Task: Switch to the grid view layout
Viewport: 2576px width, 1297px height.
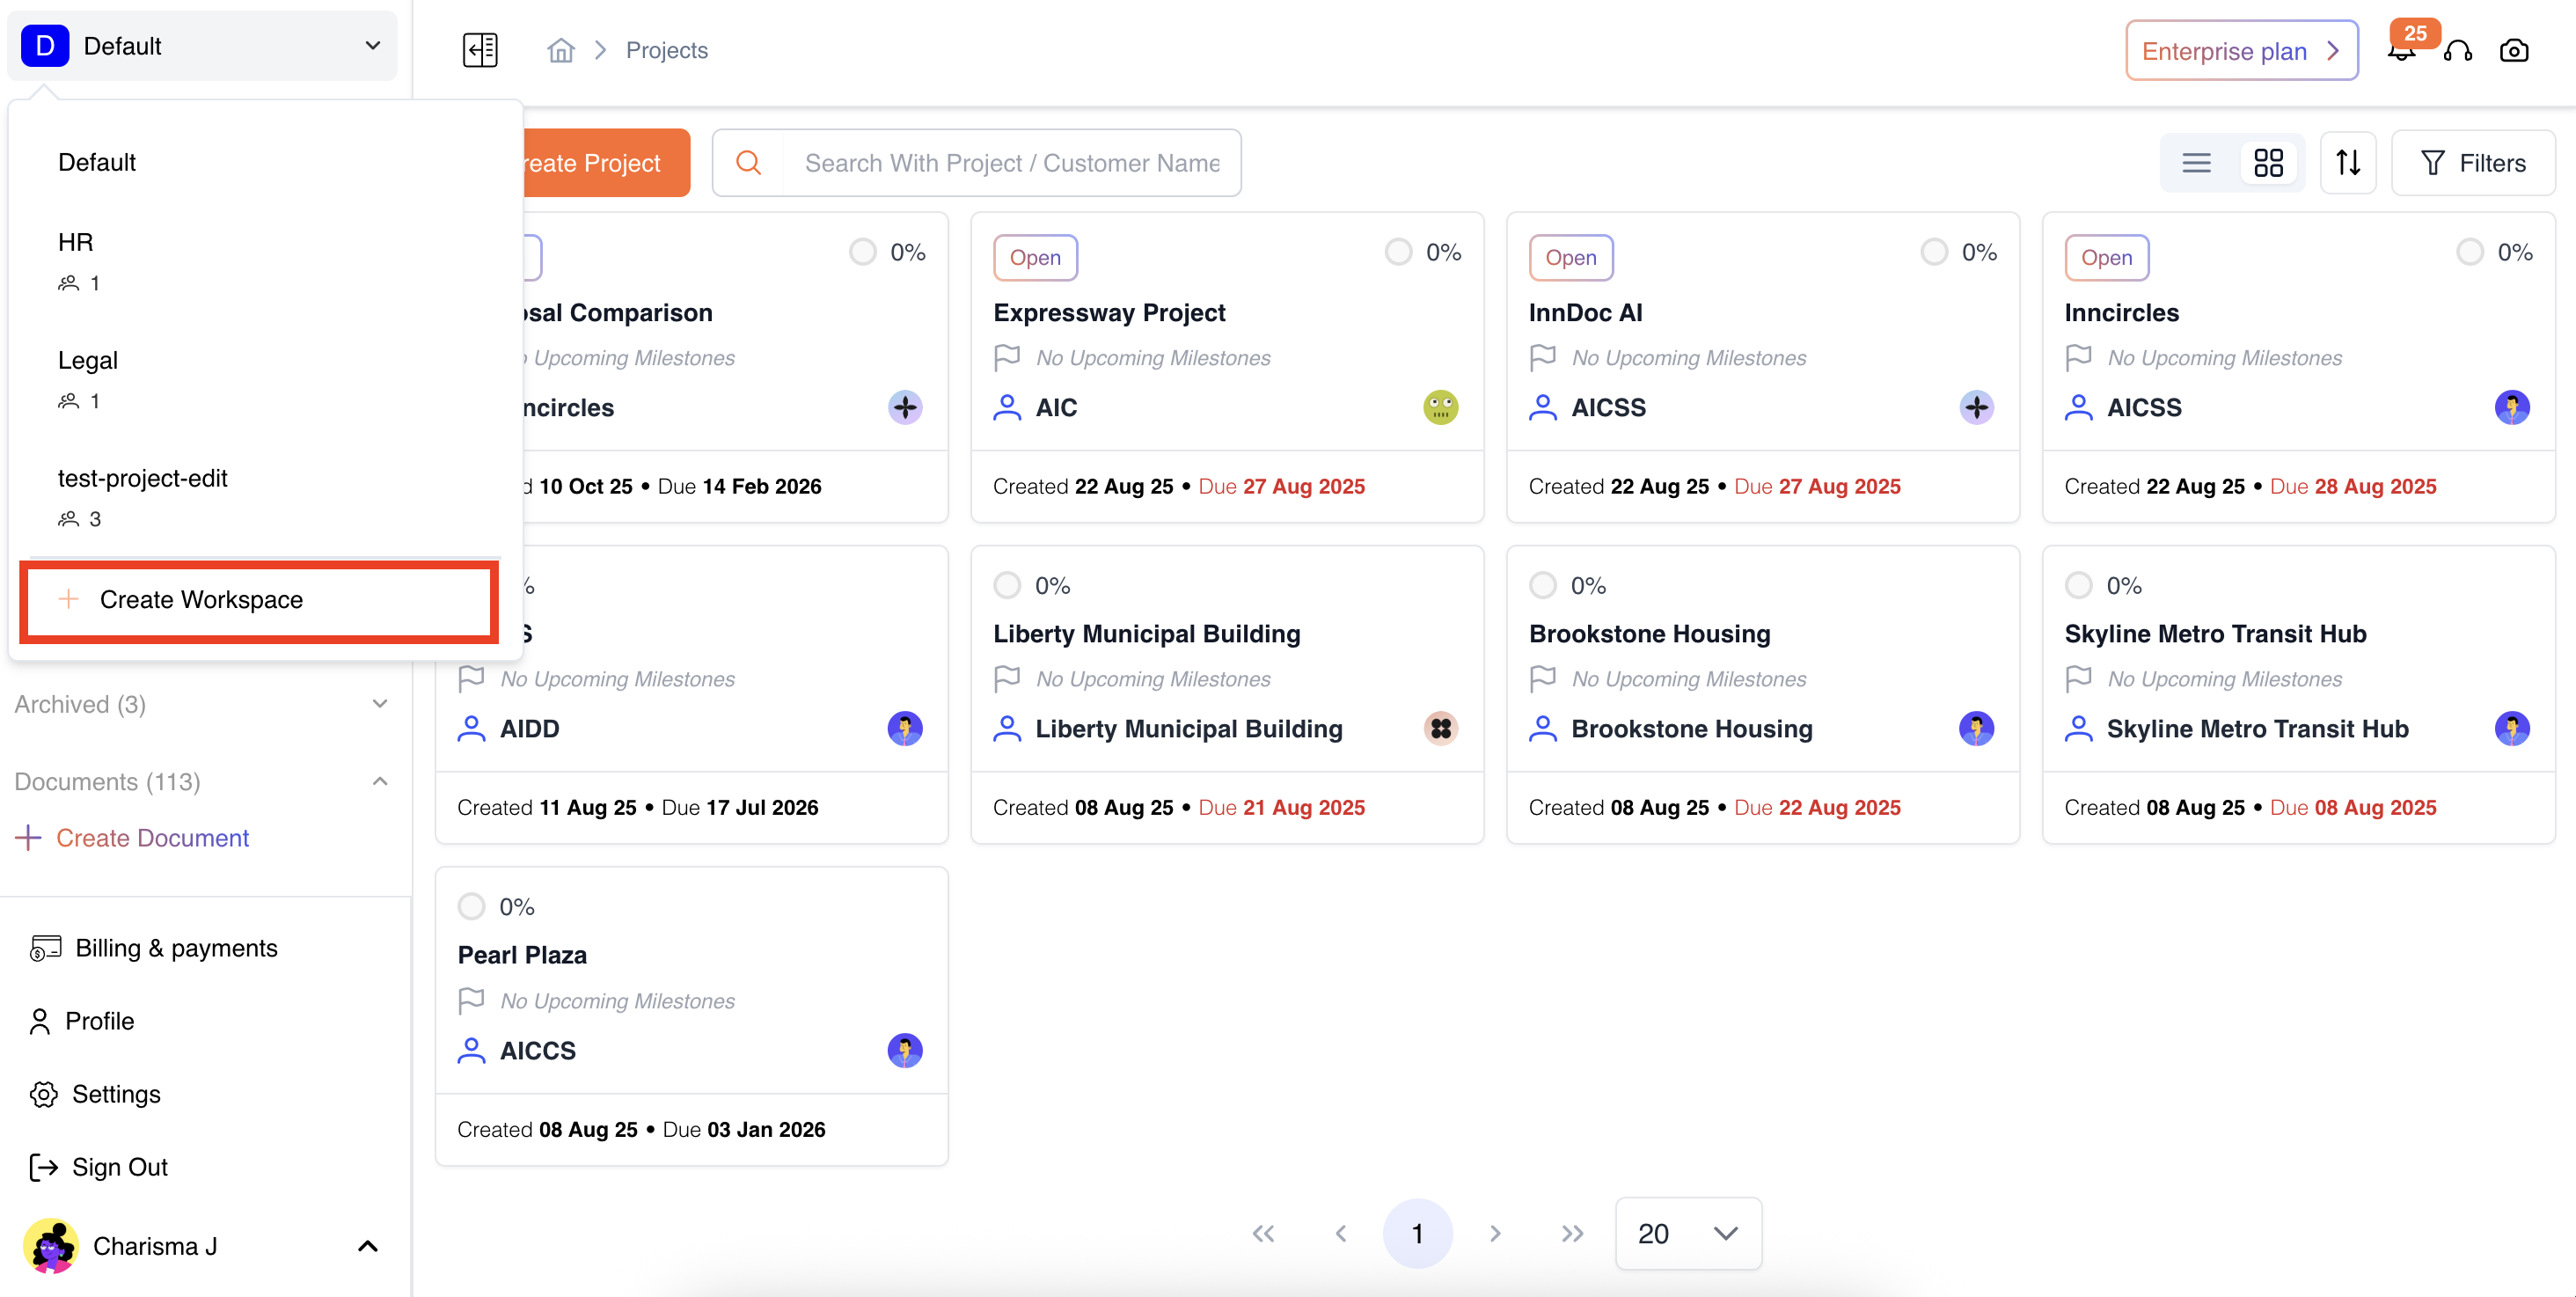Action: (x=2268, y=163)
